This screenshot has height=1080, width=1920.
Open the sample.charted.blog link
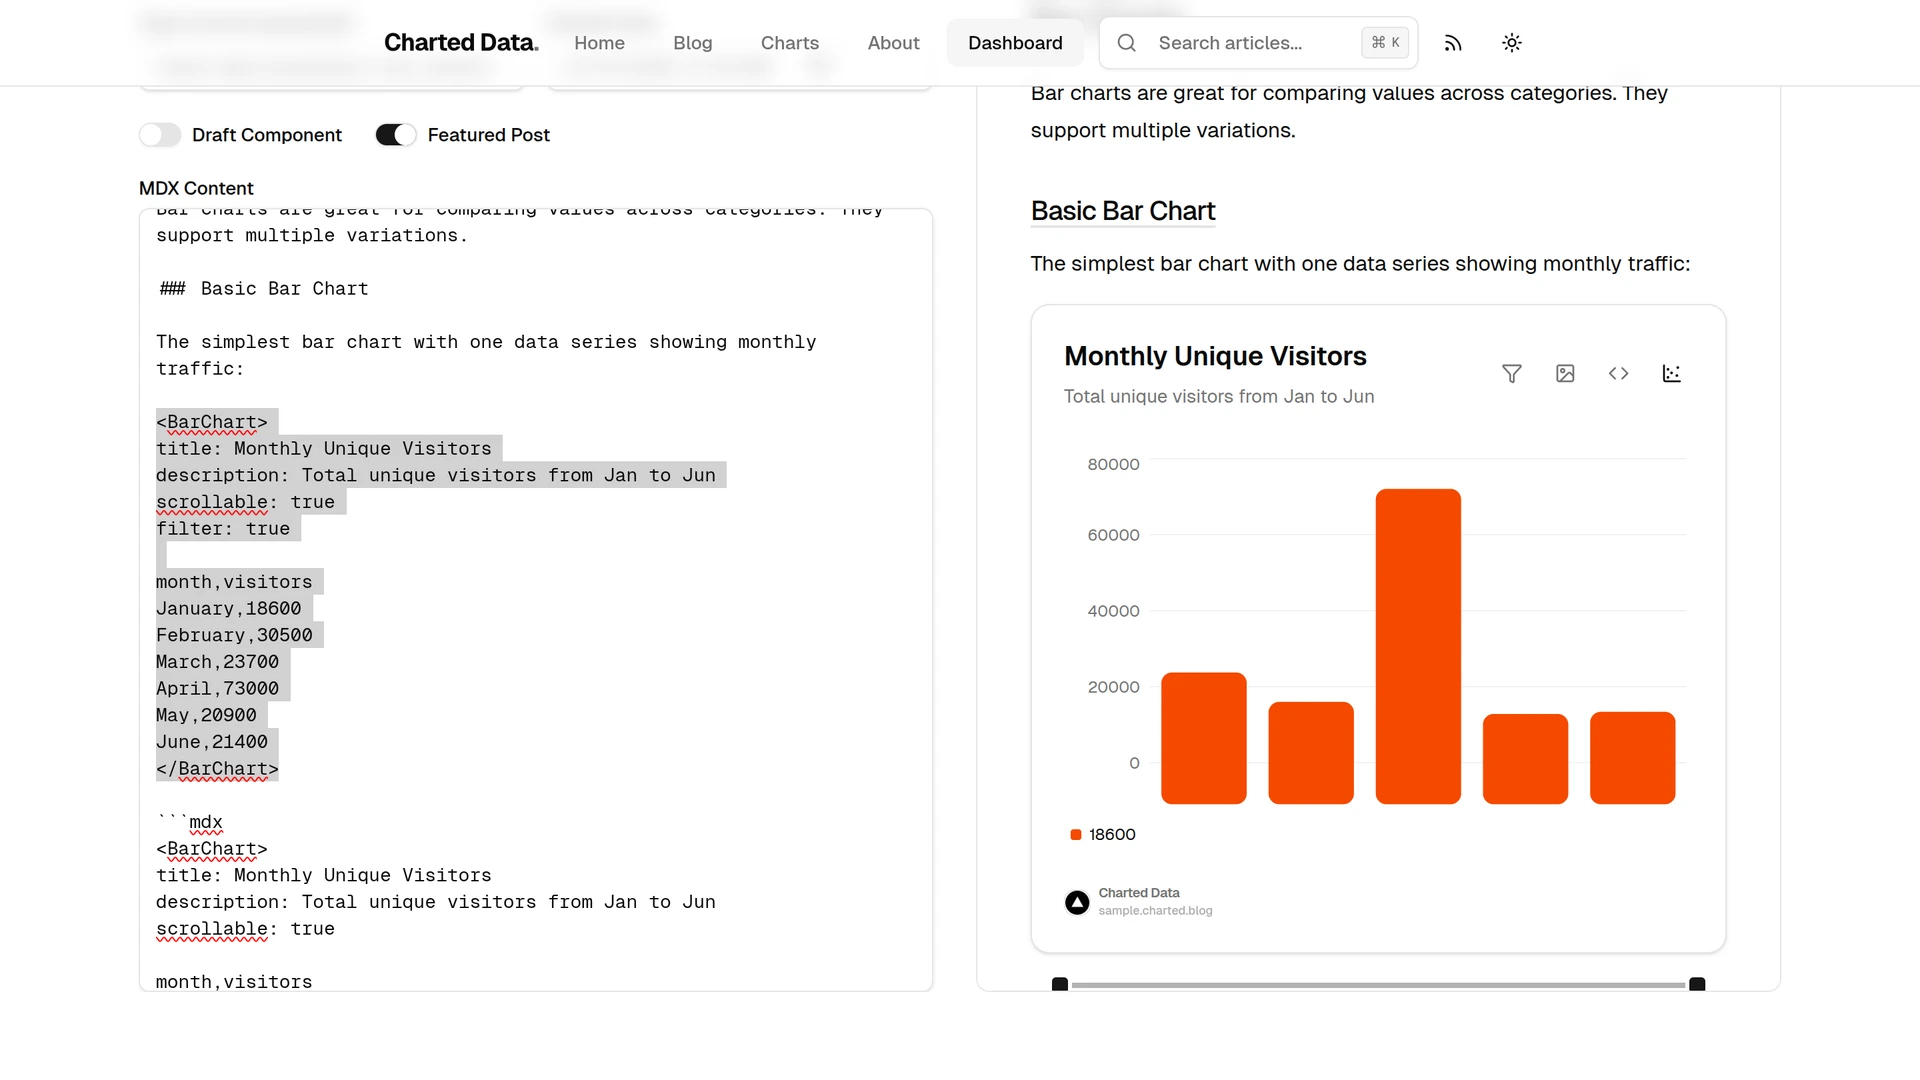tap(1155, 911)
